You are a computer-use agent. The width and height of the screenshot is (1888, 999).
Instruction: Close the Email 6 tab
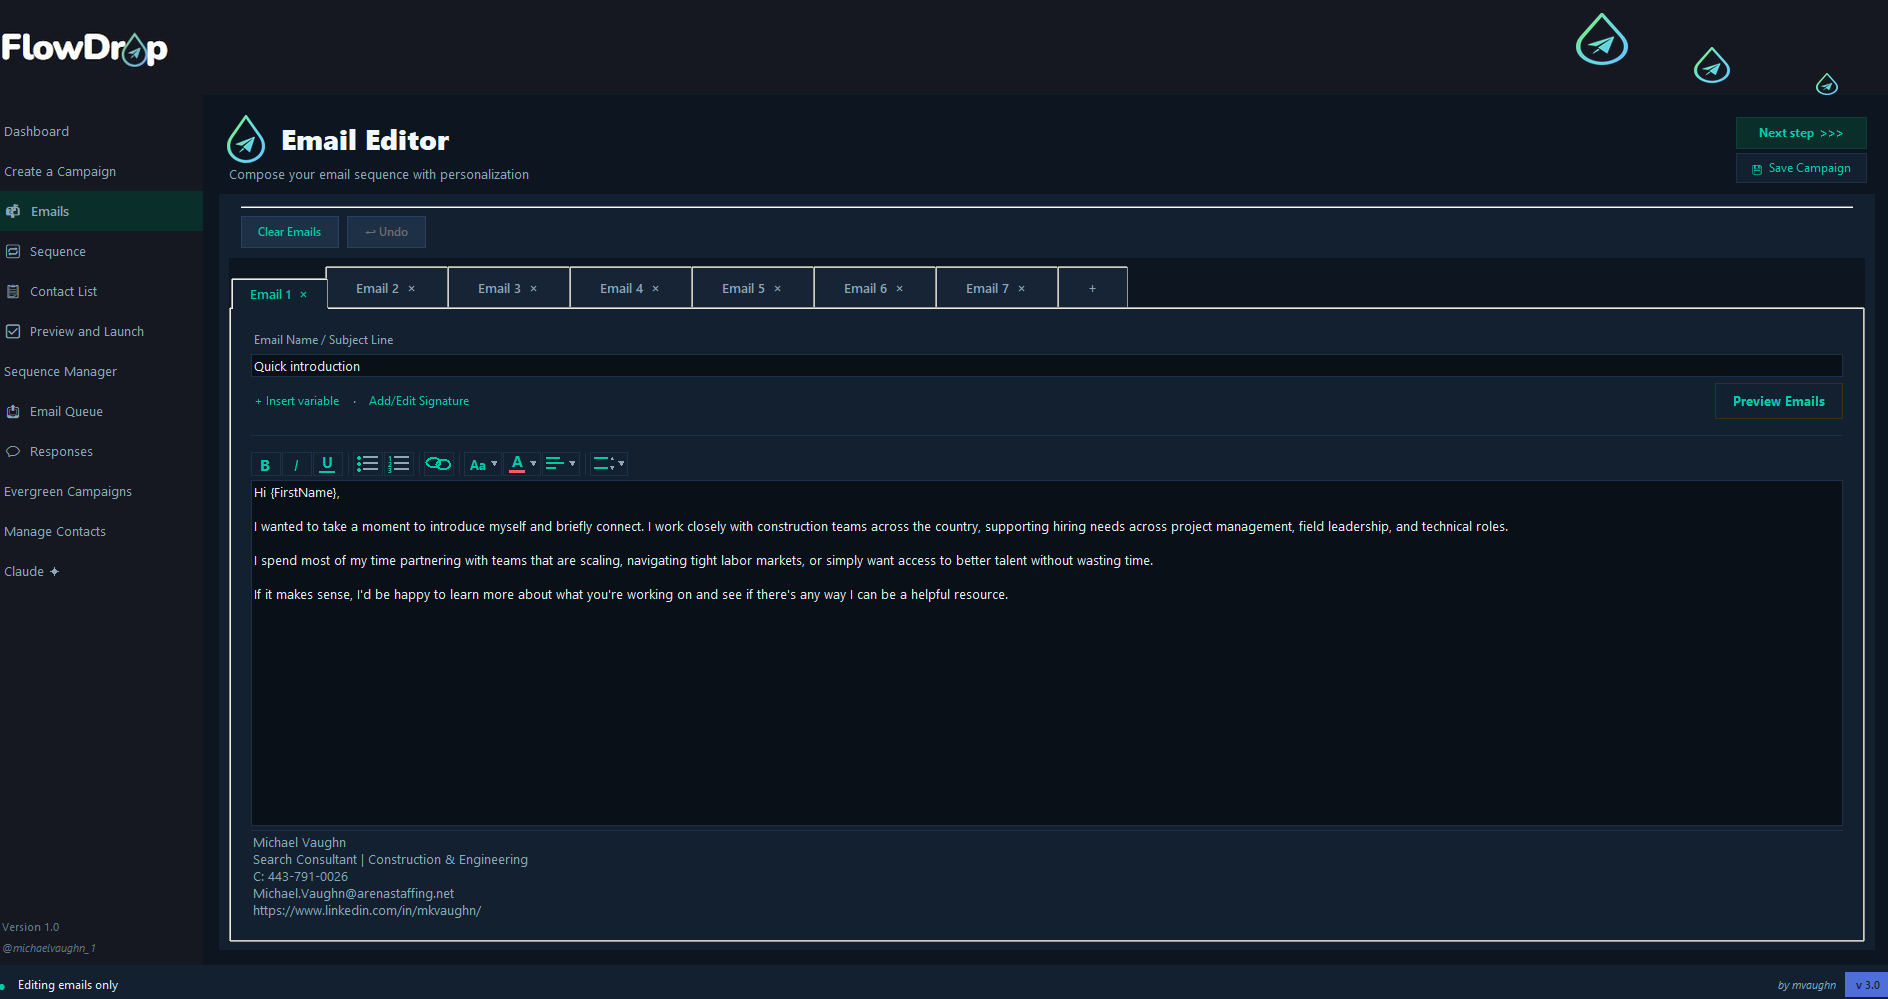click(x=900, y=289)
